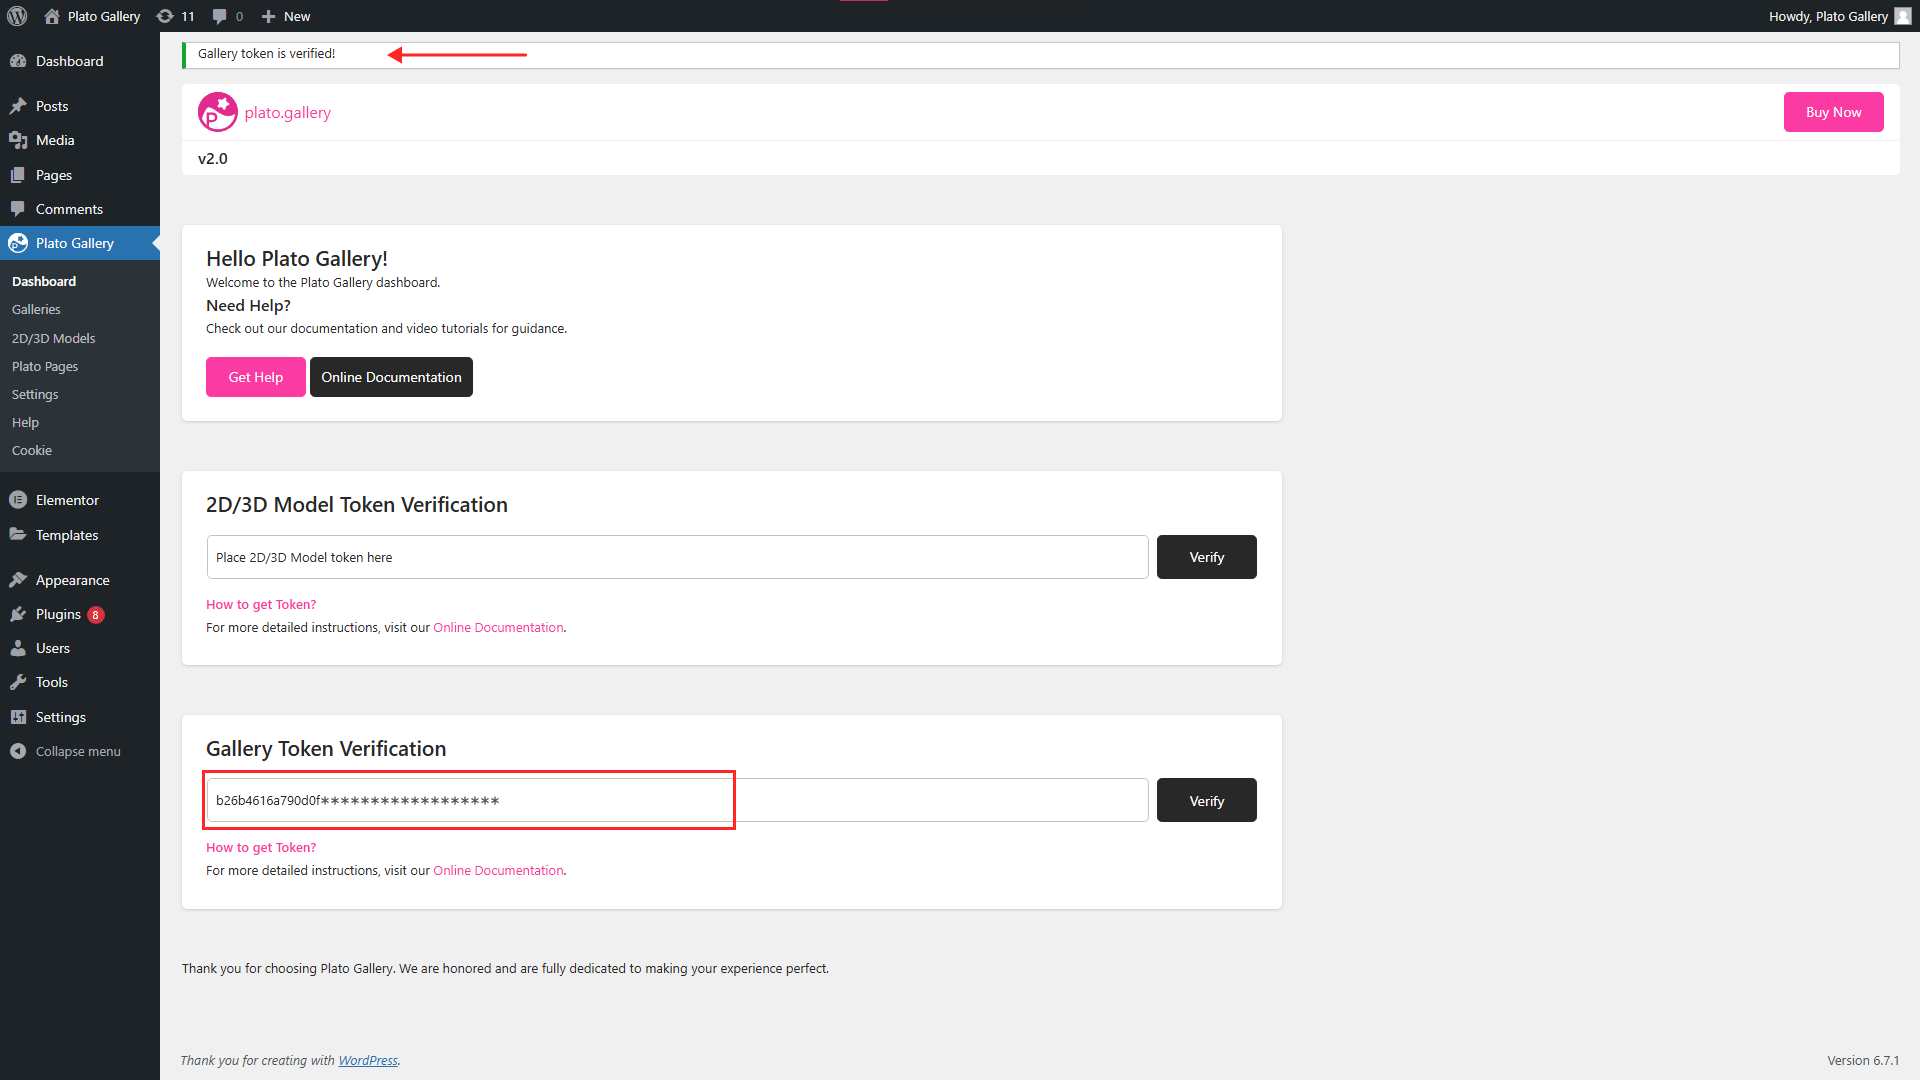This screenshot has width=1920, height=1080.
Task: Click the Buy Now button
Action: pos(1832,112)
